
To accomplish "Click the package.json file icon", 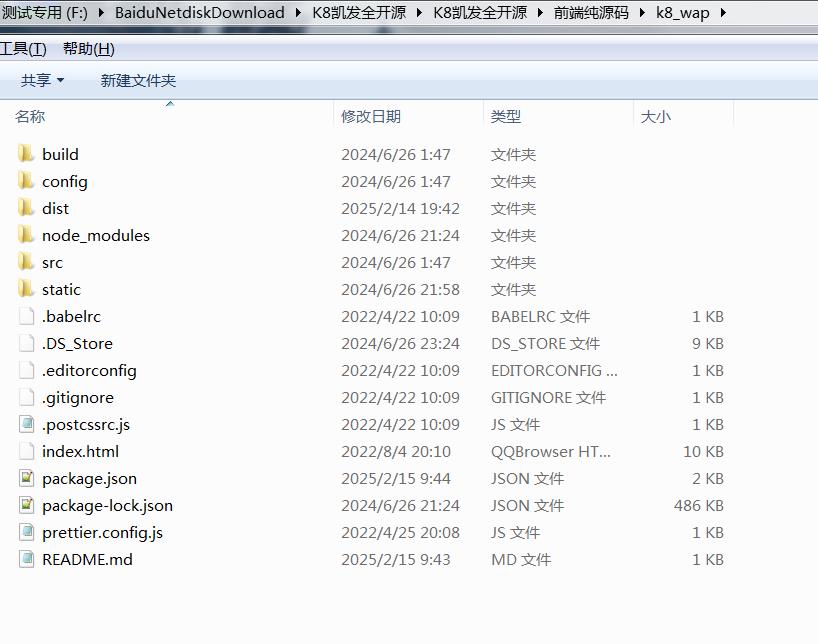I will point(26,478).
